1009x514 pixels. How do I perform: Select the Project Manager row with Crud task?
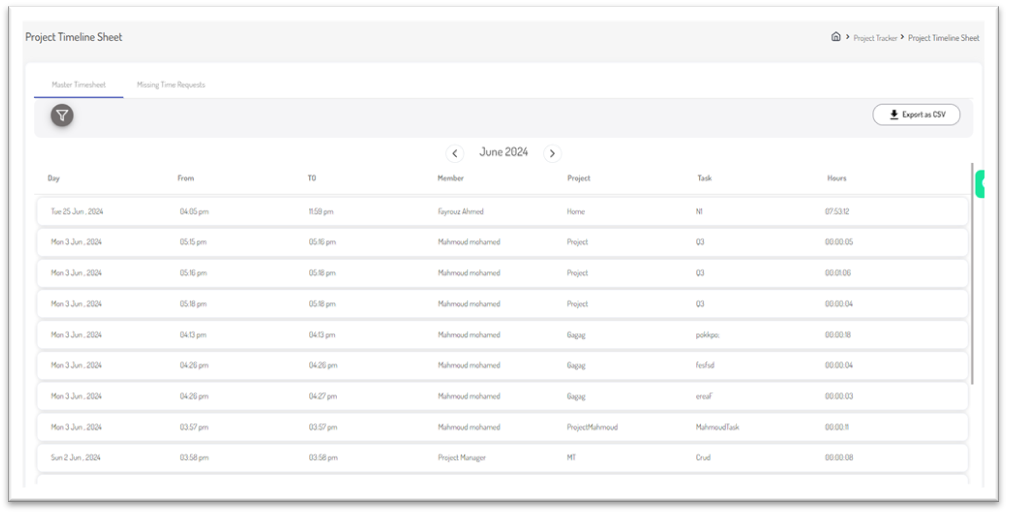pyautogui.click(x=500, y=458)
